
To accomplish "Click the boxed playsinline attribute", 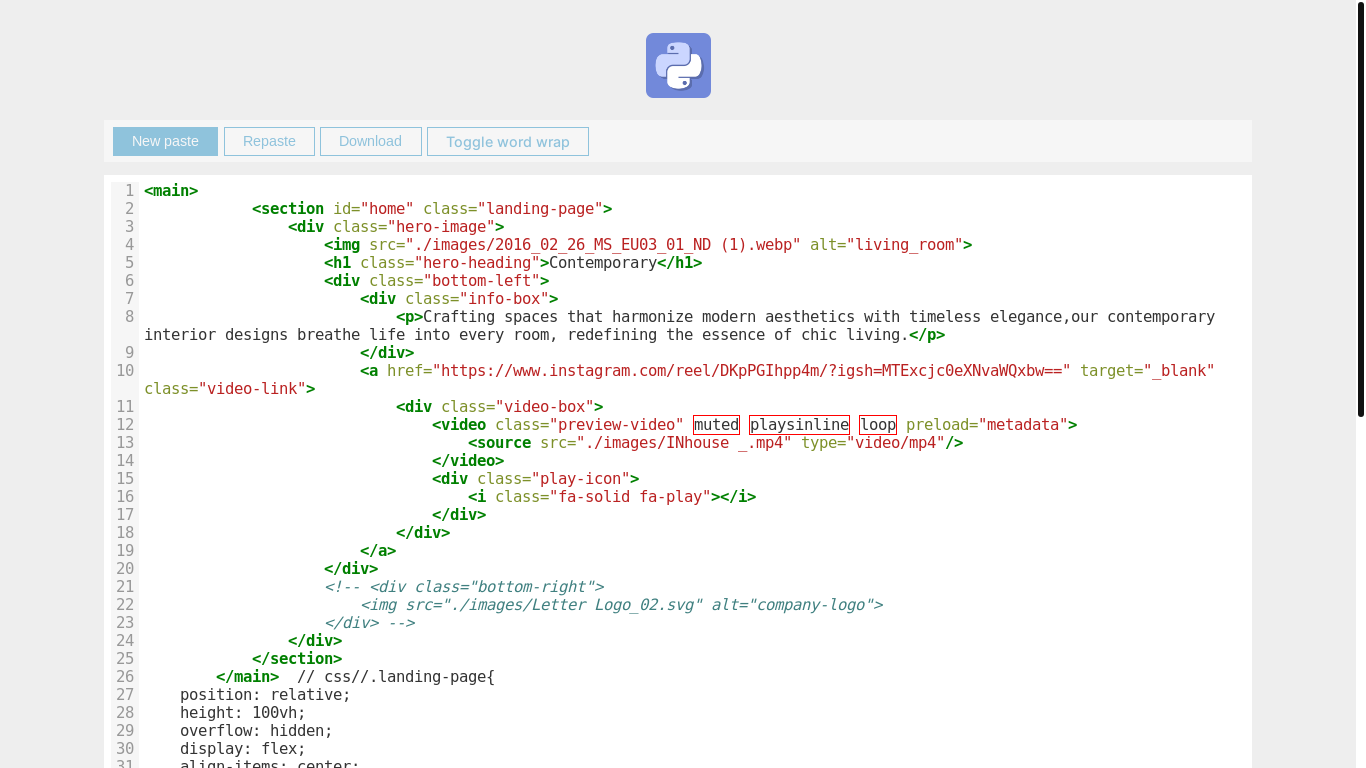I will [x=799, y=425].
